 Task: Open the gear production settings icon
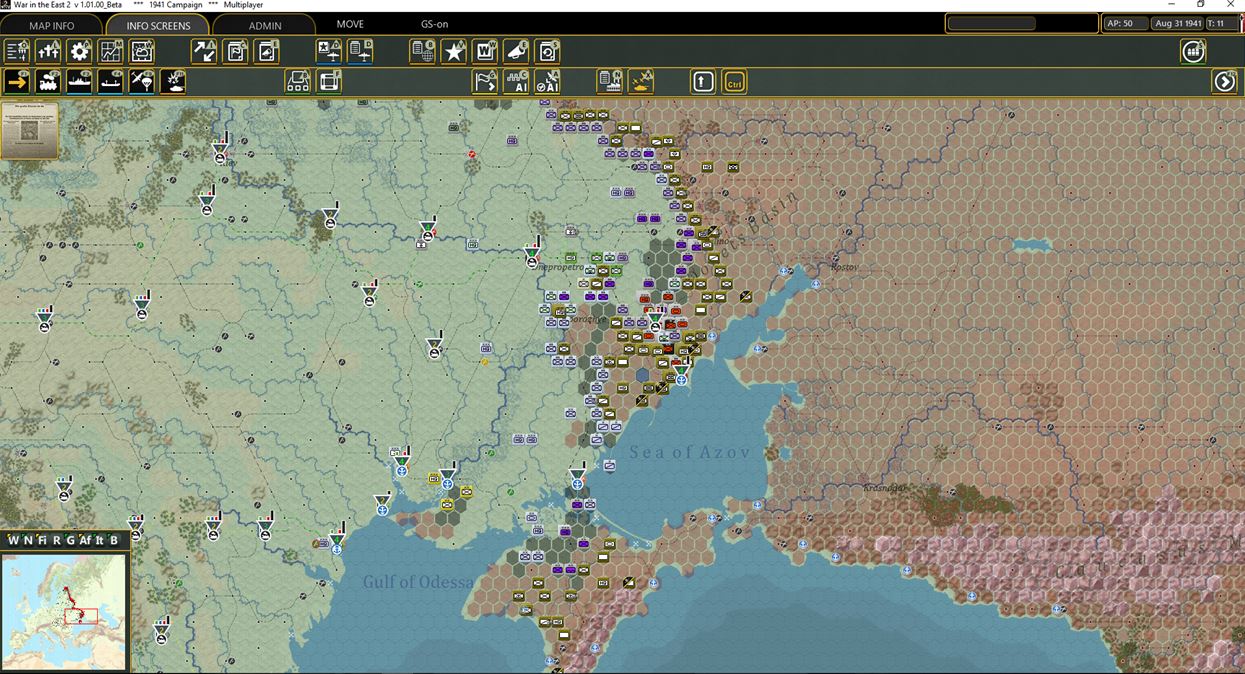tap(79, 51)
